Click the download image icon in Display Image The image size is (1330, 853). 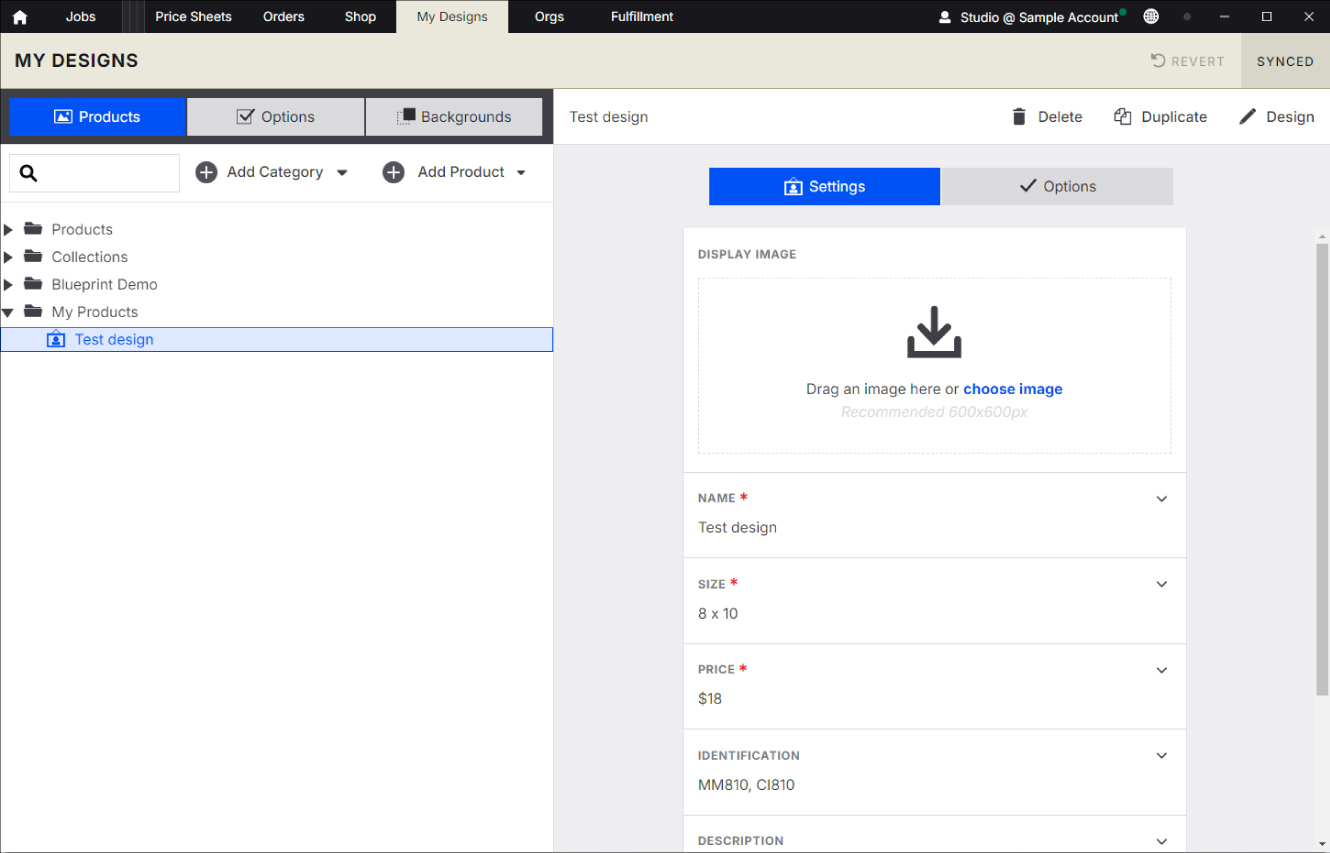[934, 333]
